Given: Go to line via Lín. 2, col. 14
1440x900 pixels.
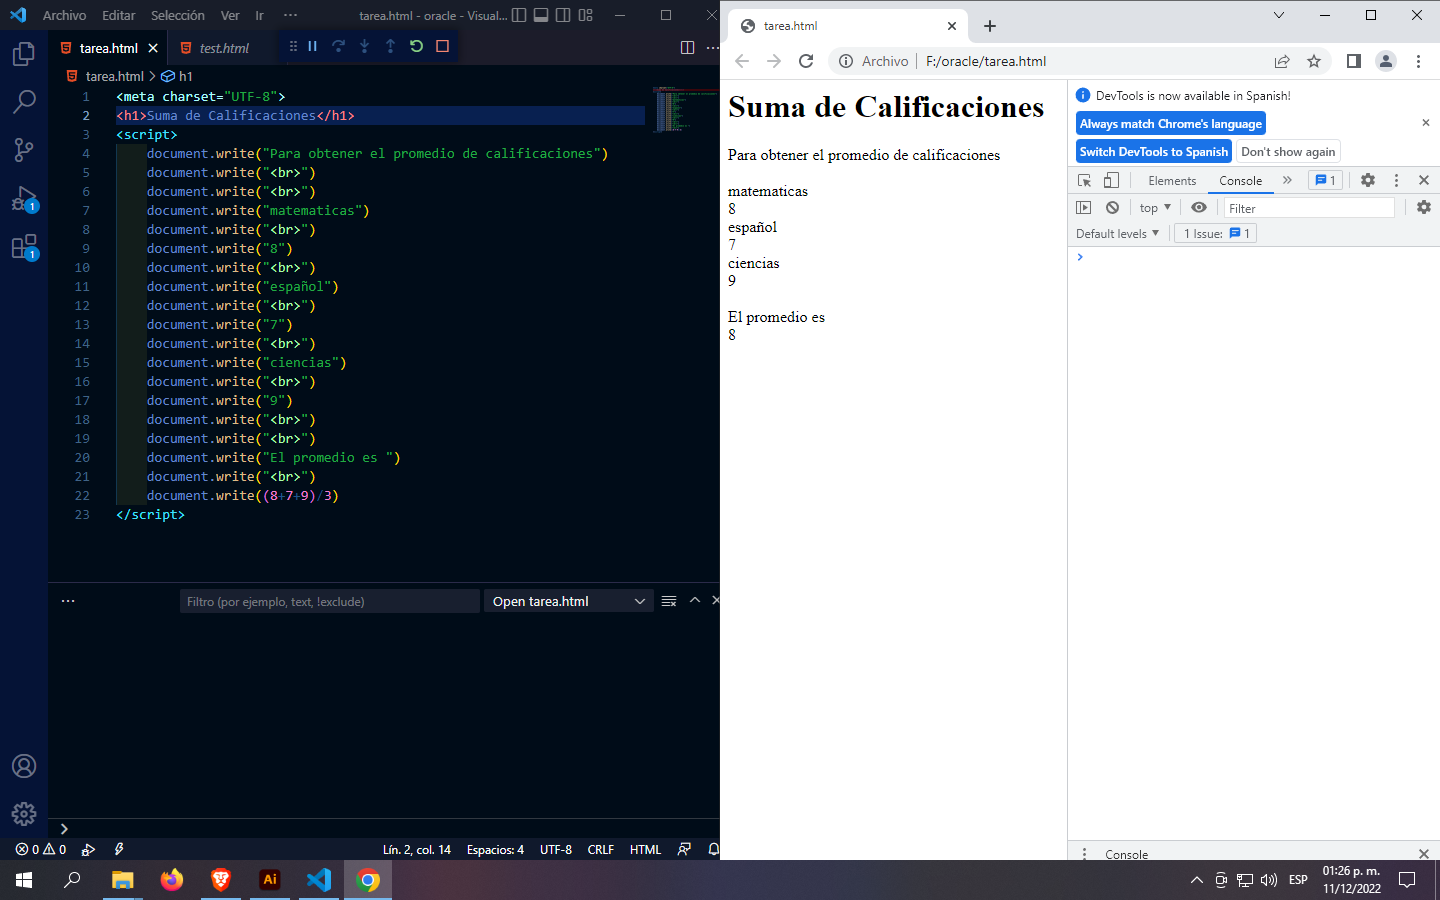Looking at the screenshot, I should tap(417, 849).
